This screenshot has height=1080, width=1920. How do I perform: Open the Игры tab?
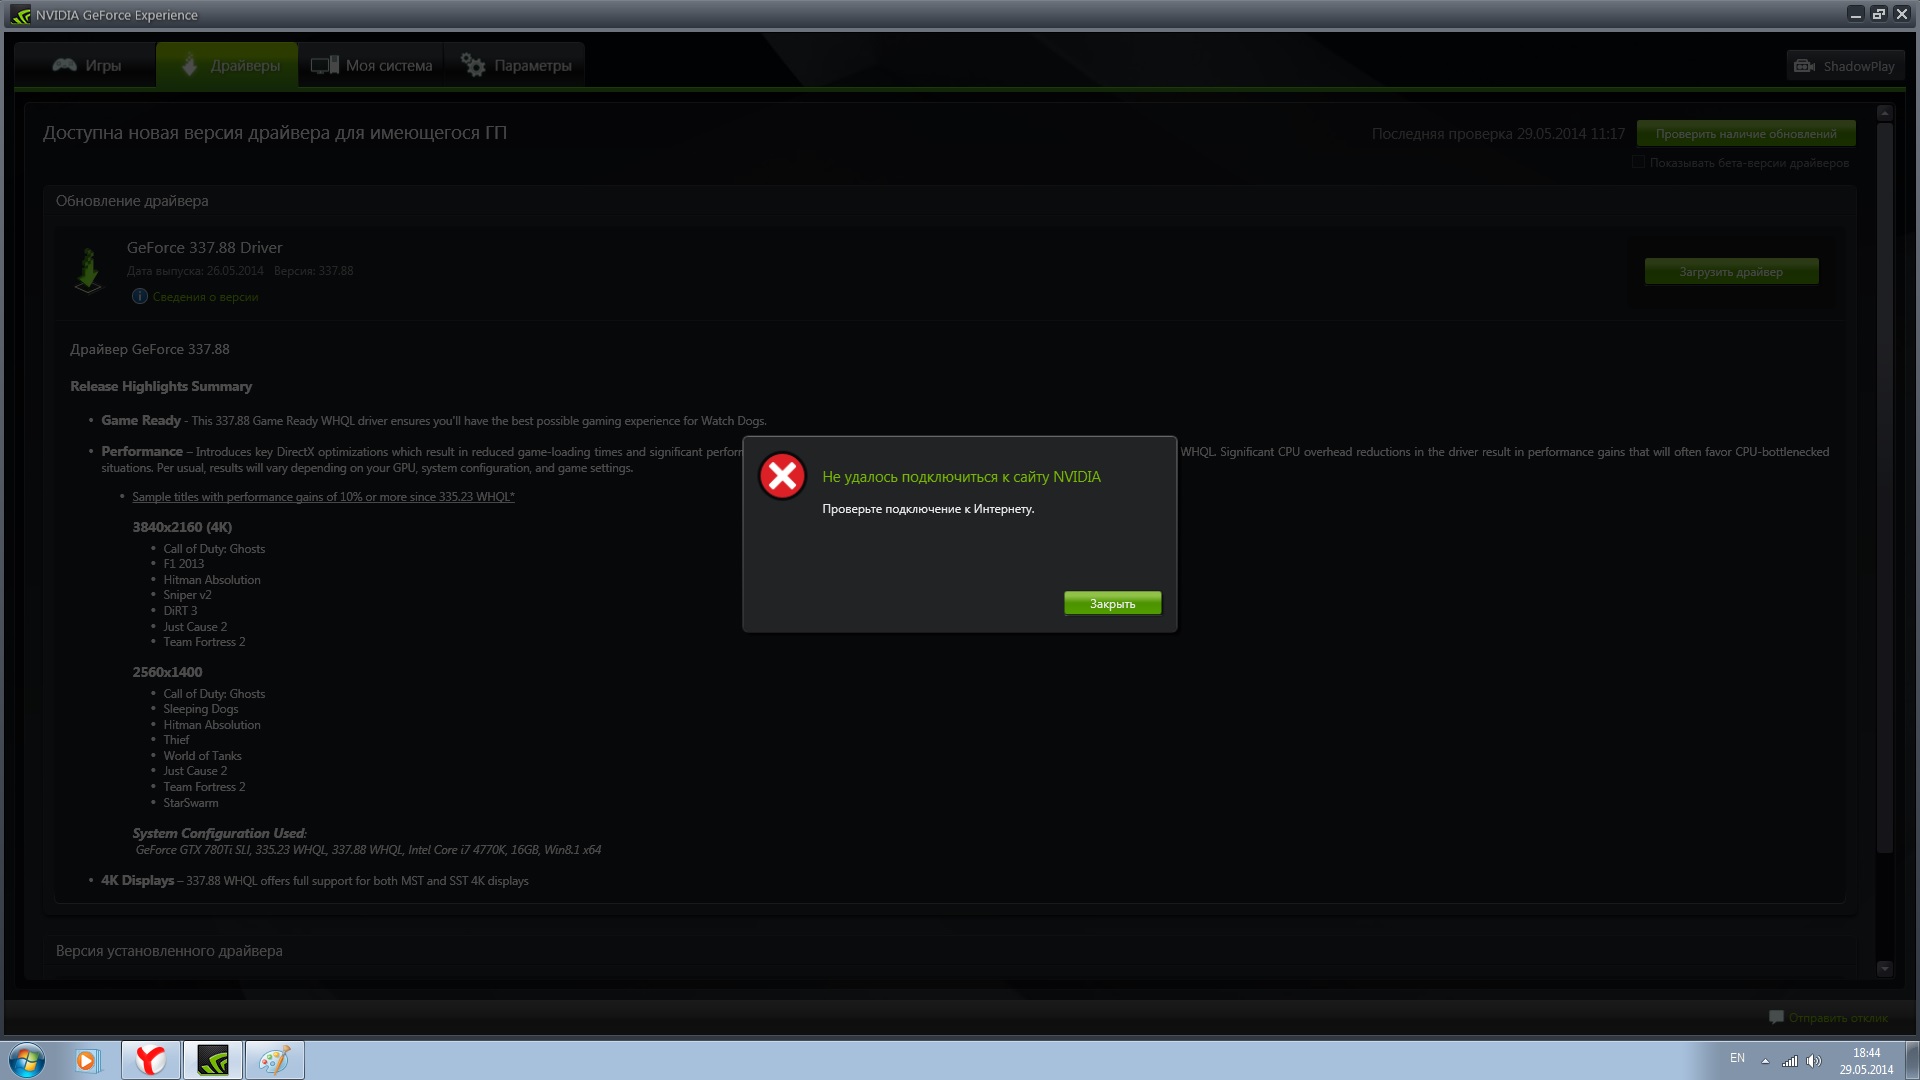(x=86, y=65)
